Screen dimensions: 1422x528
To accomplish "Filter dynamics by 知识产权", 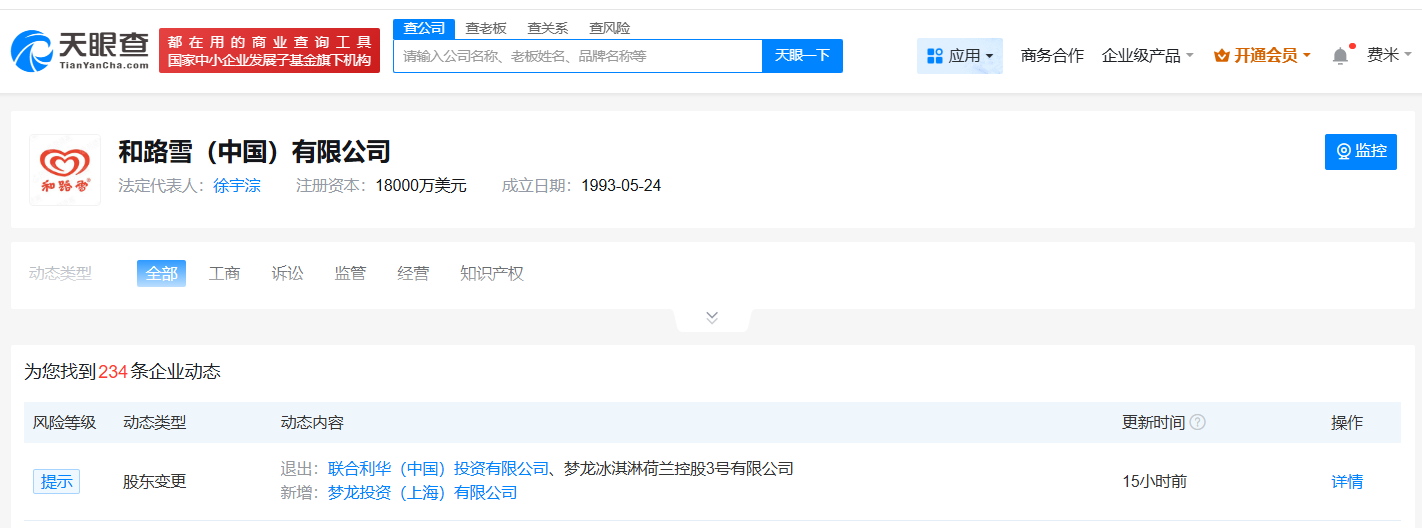I will tap(492, 273).
